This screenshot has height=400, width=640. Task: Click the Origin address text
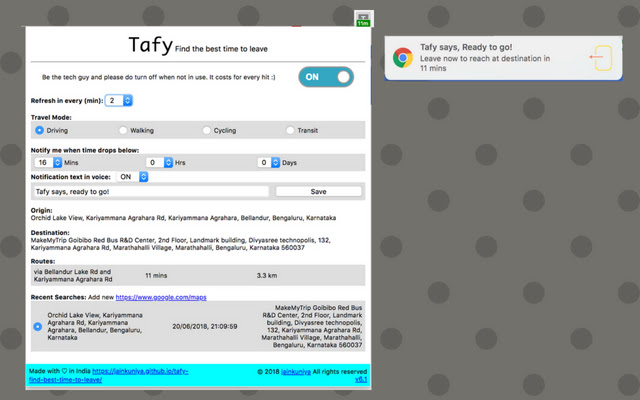tap(183, 218)
